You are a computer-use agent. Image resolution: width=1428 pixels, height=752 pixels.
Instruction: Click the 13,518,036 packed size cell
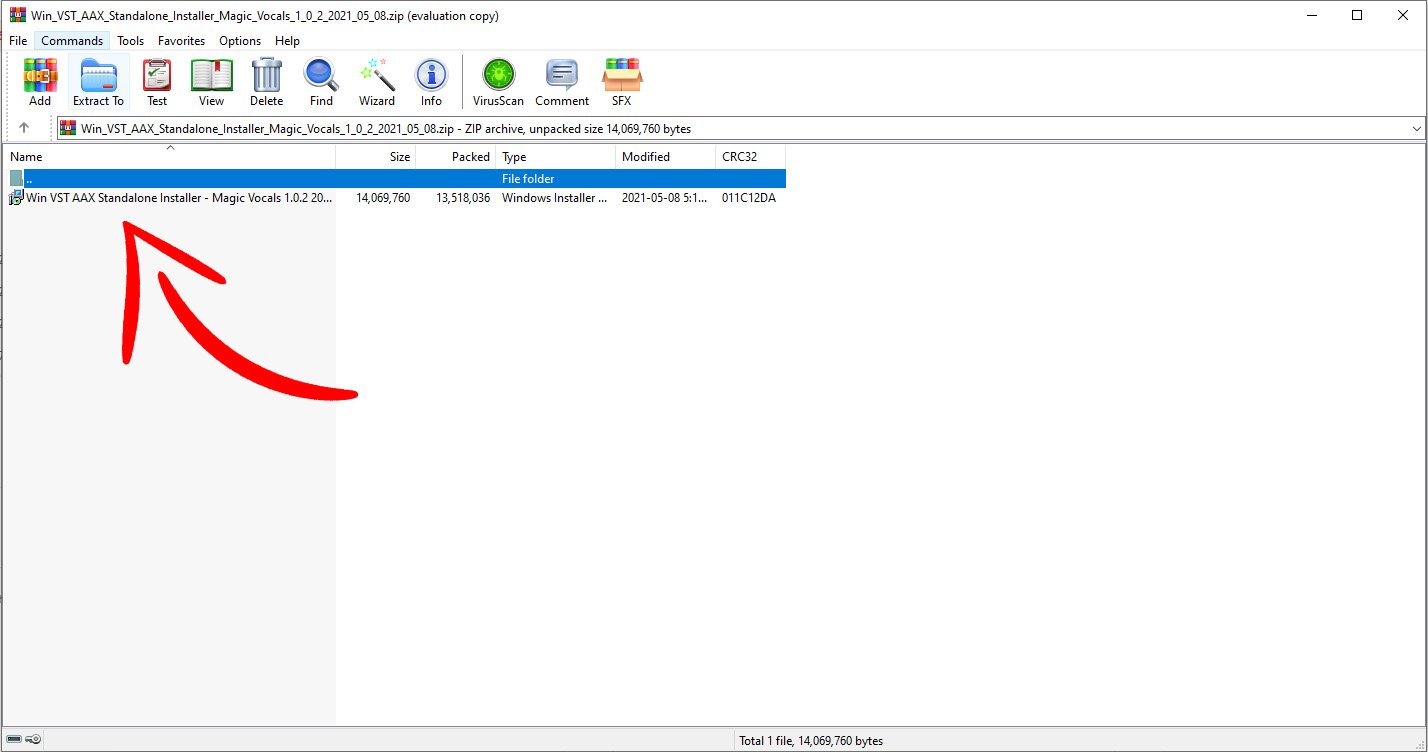point(463,198)
